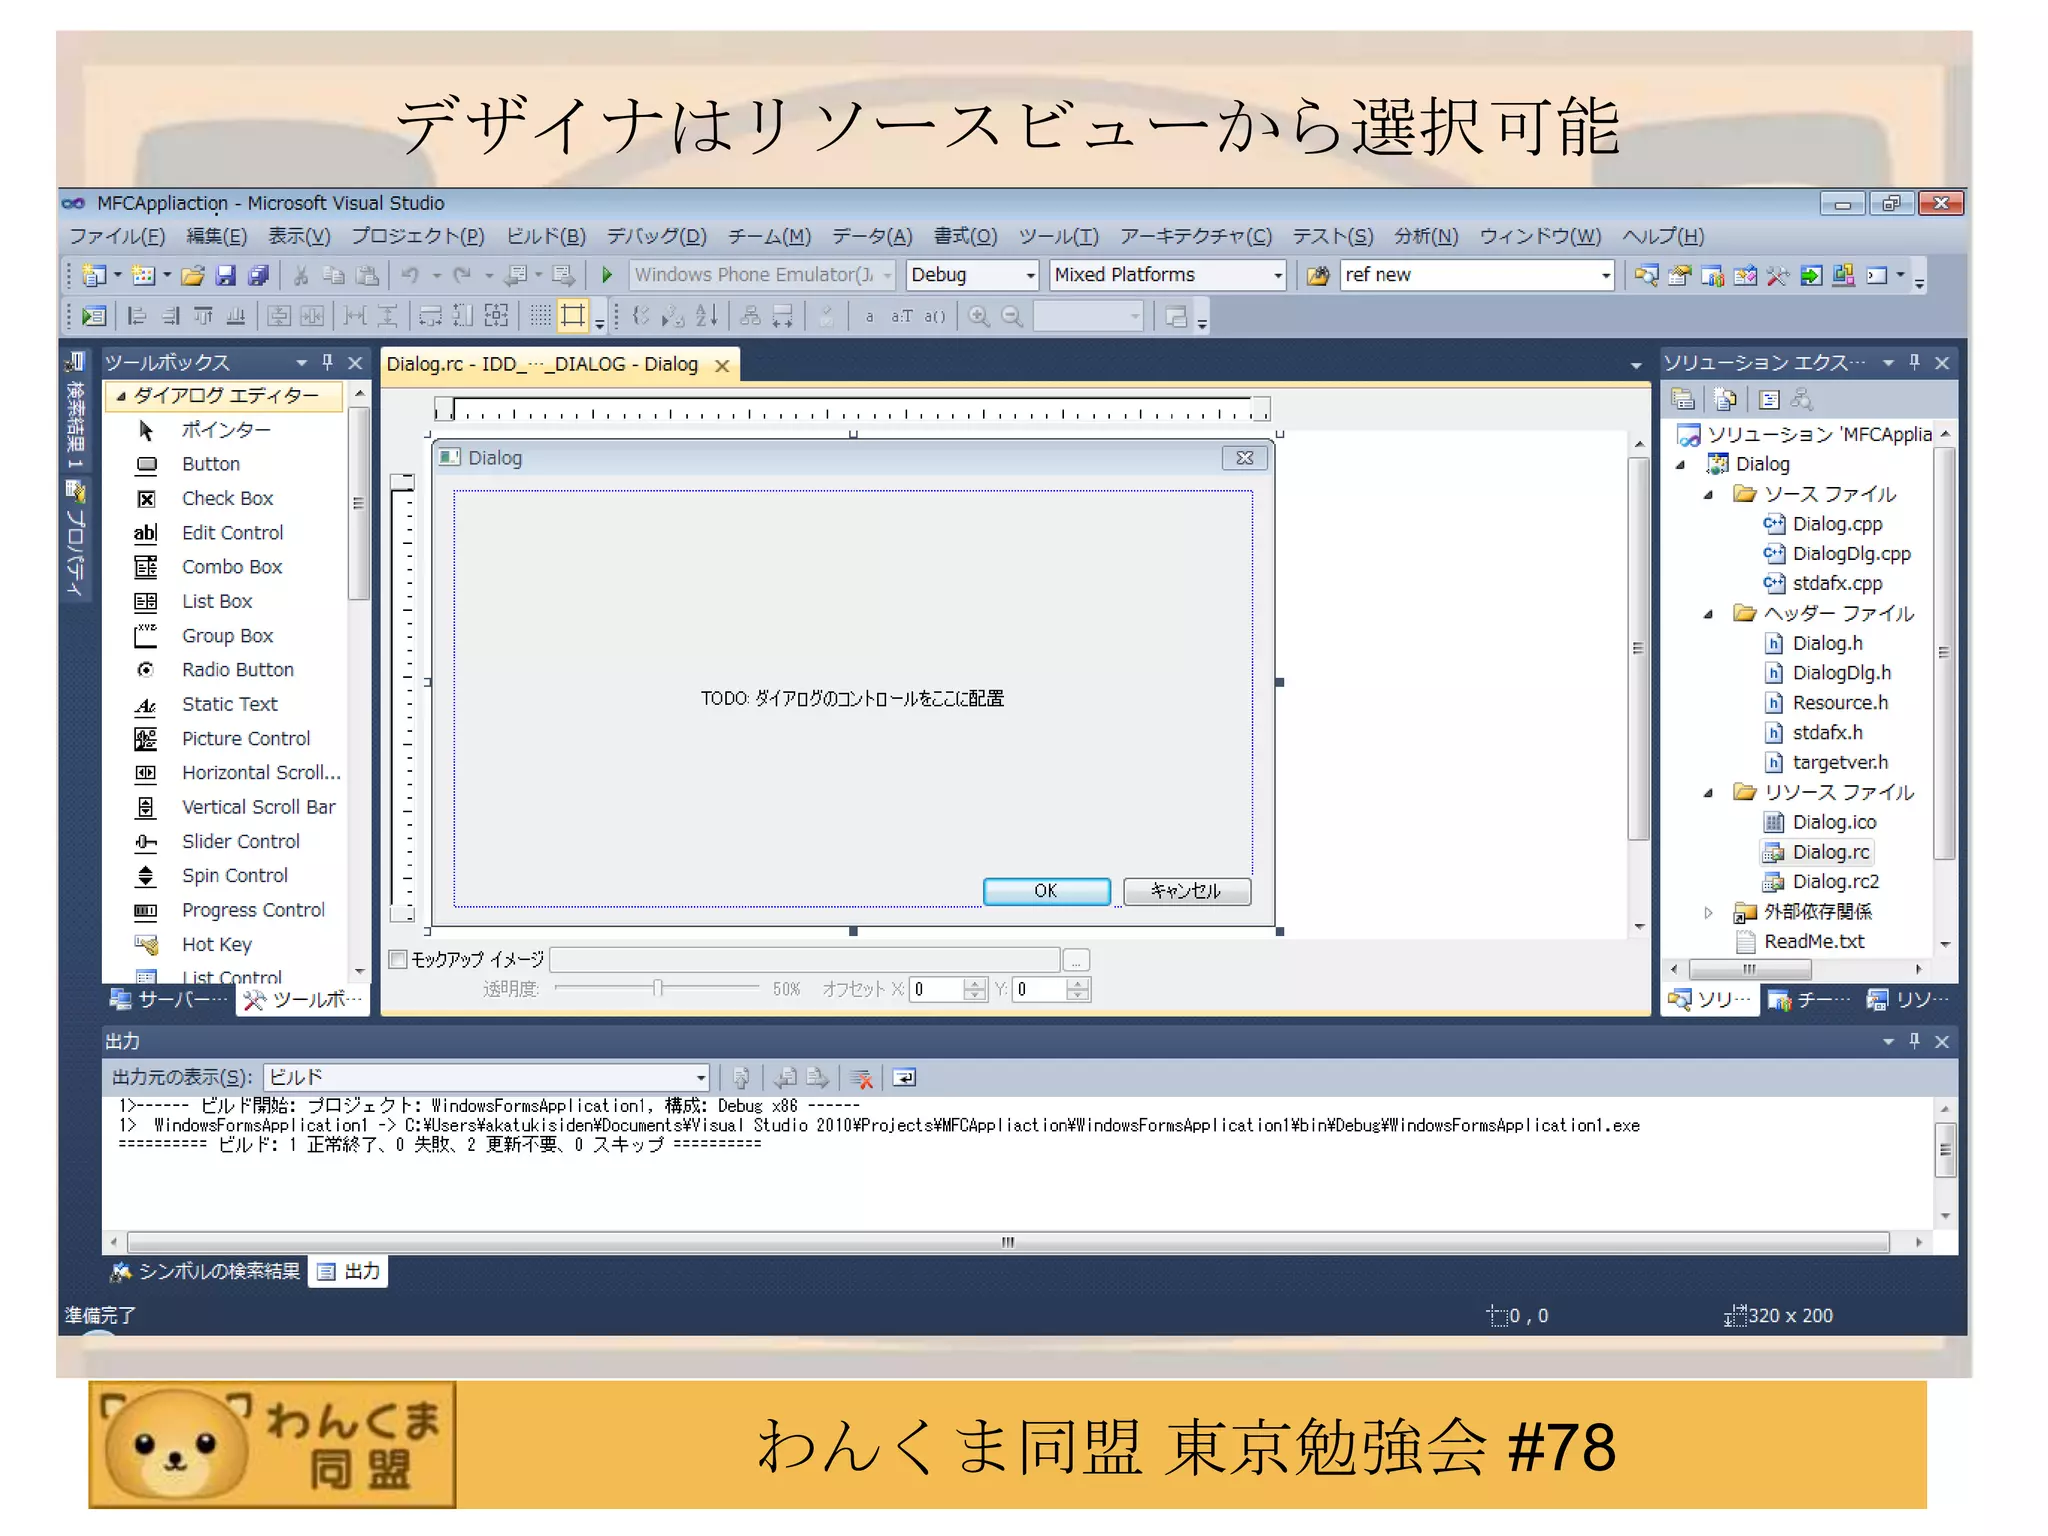Select the Slider Control toolbox item
The height and width of the screenshot is (1536, 2048).
pyautogui.click(x=240, y=841)
